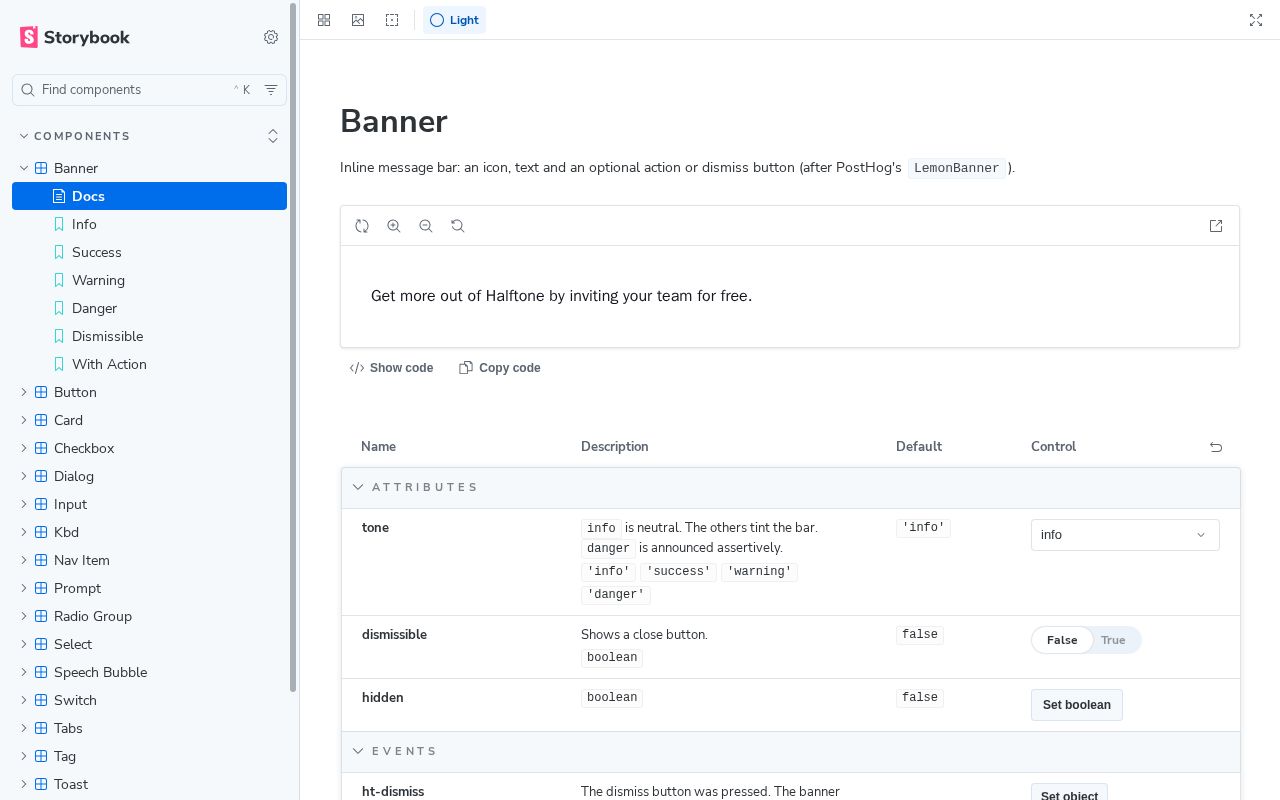Open the tone control dropdown
Screen dimensions: 1280x800
pos(1125,535)
